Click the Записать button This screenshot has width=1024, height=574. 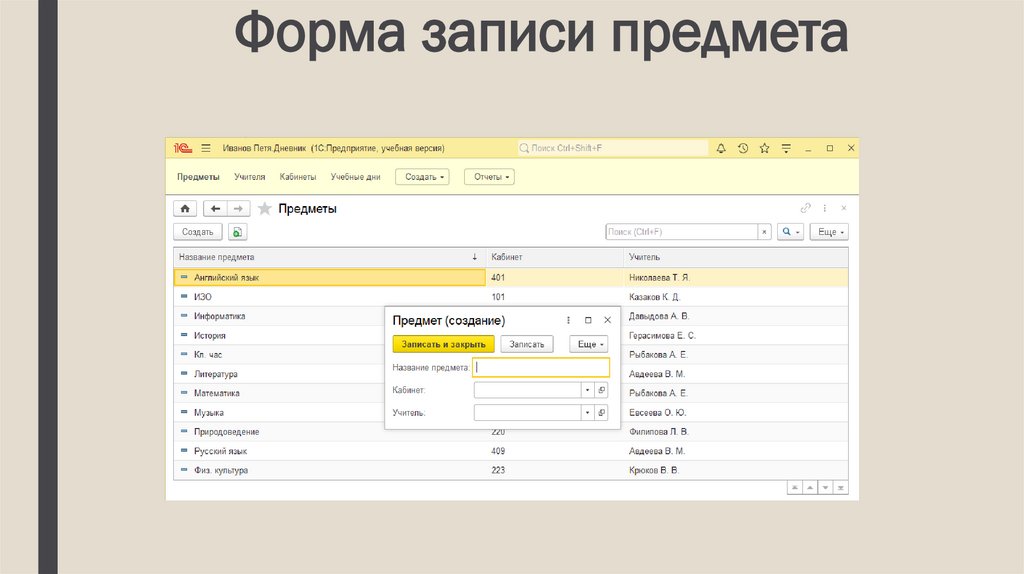(x=526, y=344)
